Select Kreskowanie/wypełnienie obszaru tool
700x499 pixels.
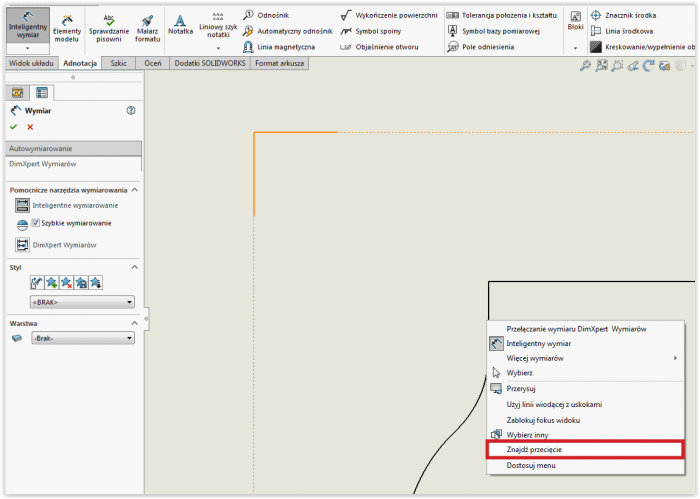[x=642, y=47]
